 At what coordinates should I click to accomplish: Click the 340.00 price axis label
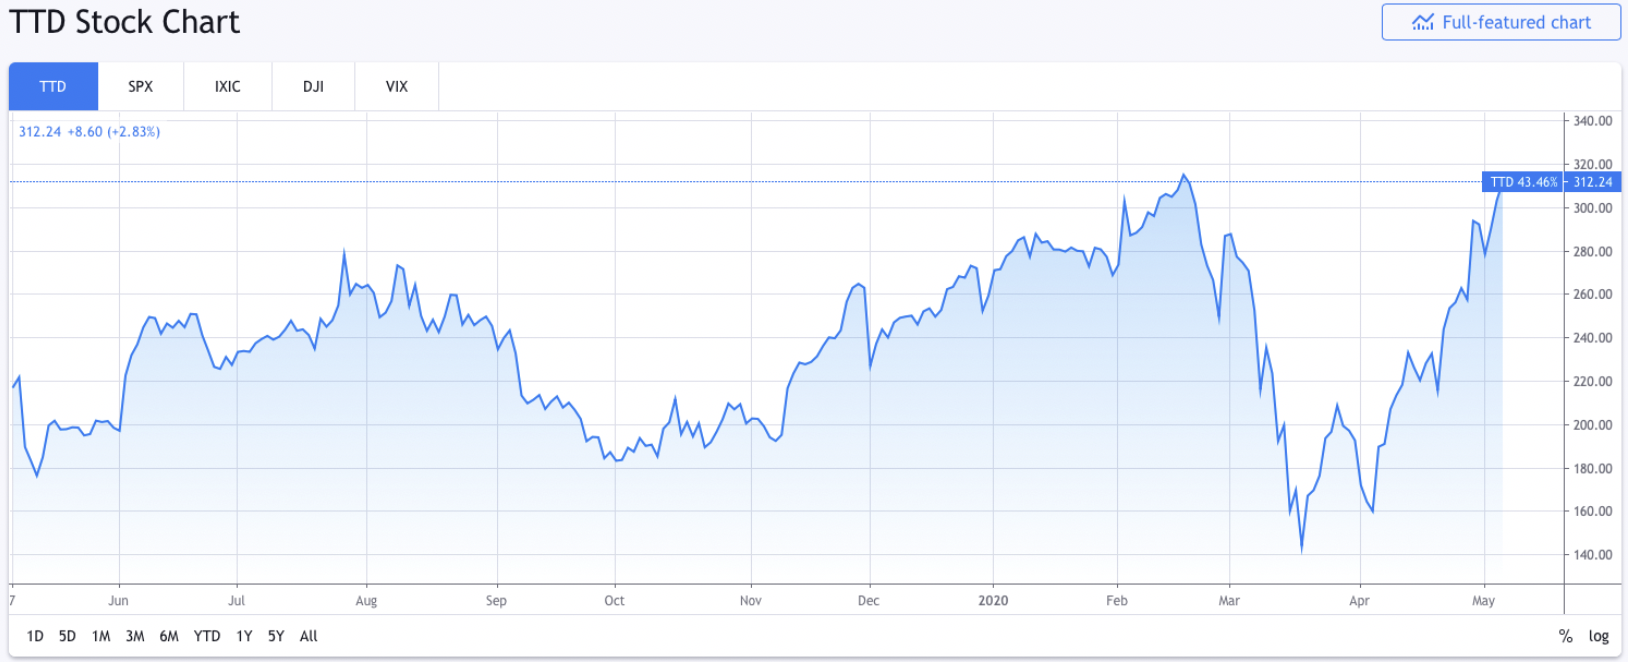click(x=1593, y=121)
